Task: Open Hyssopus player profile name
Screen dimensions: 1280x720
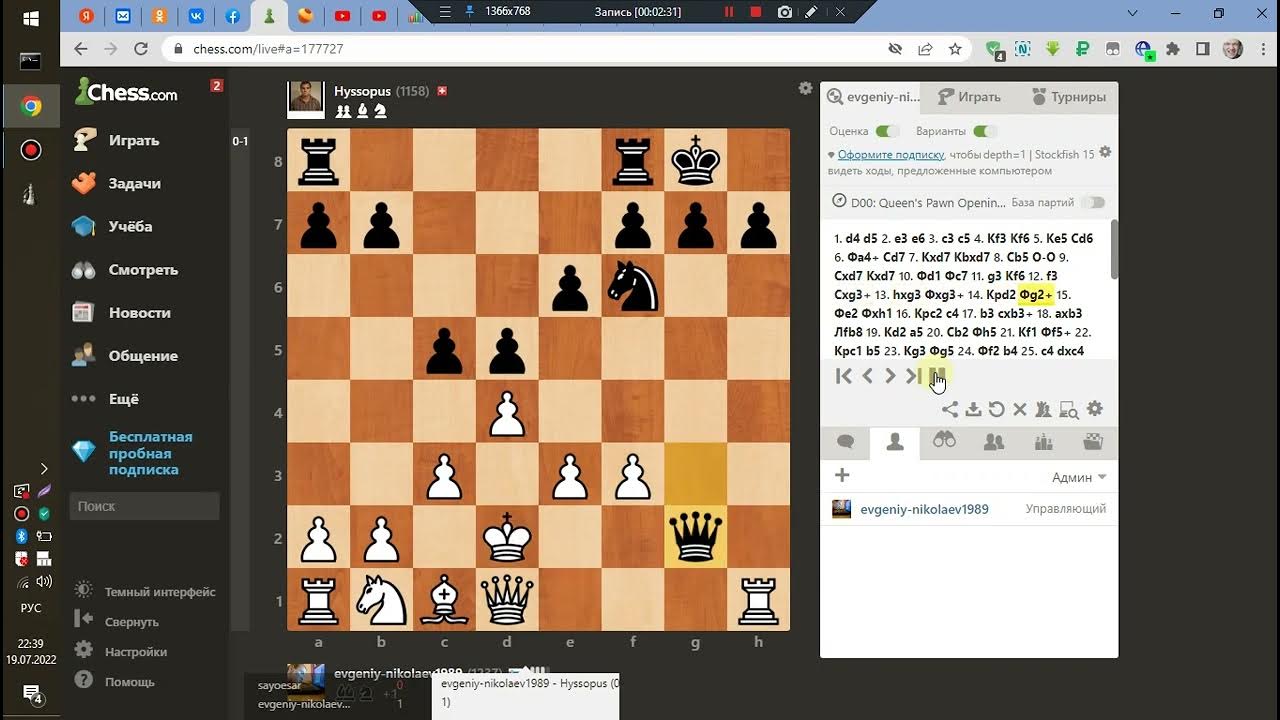Action: [x=362, y=91]
